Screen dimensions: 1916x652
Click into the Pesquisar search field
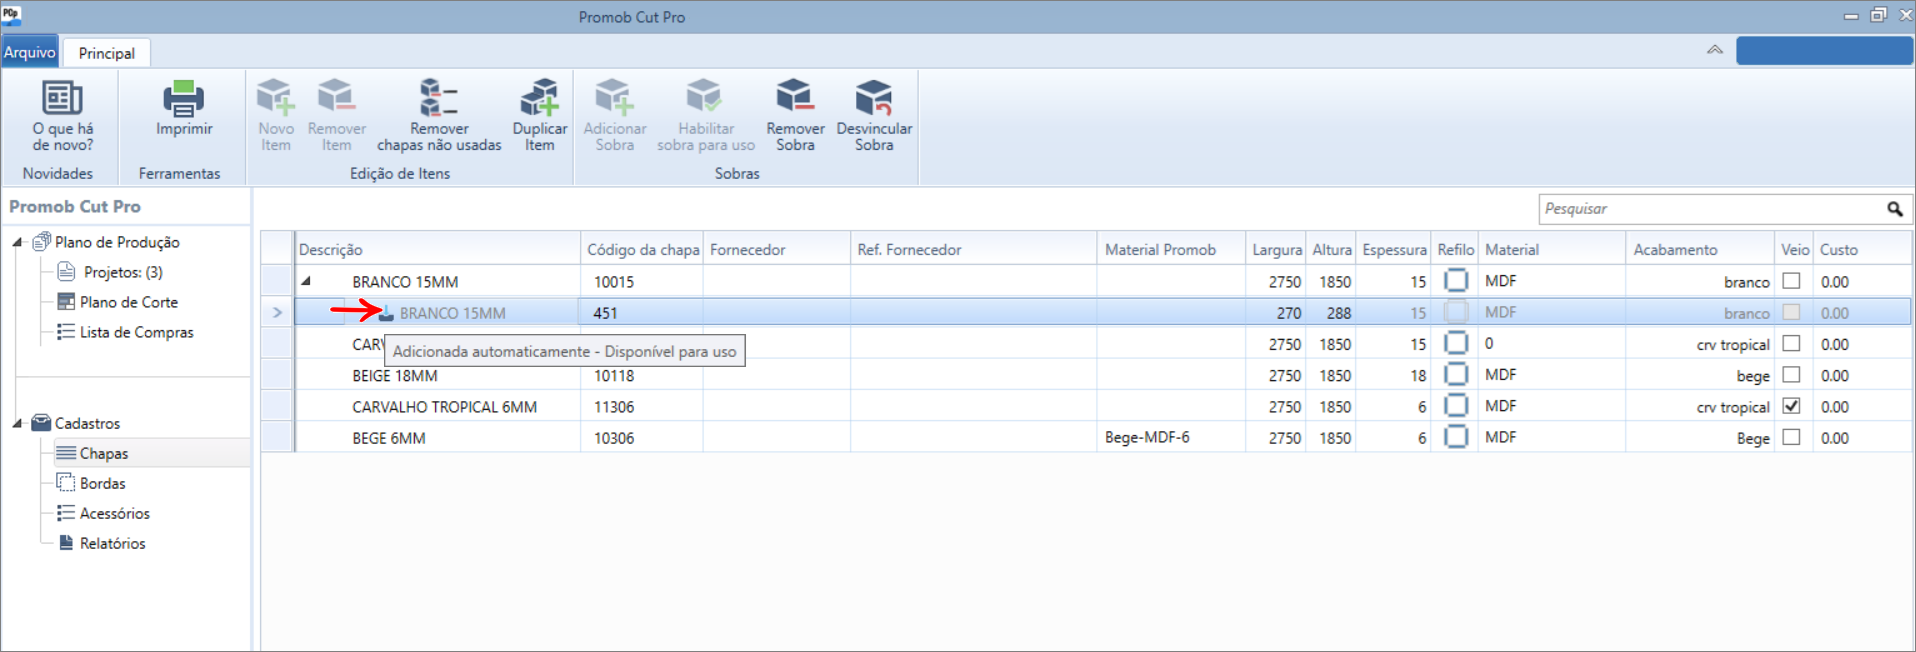click(x=1710, y=209)
